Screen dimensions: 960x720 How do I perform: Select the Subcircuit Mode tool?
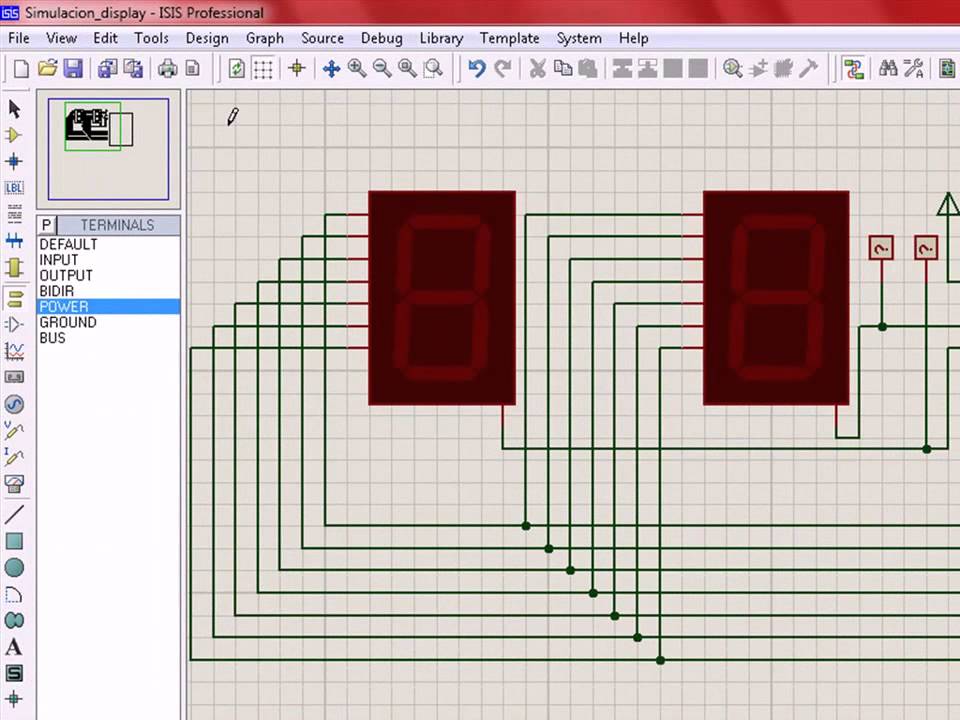click(x=14, y=268)
